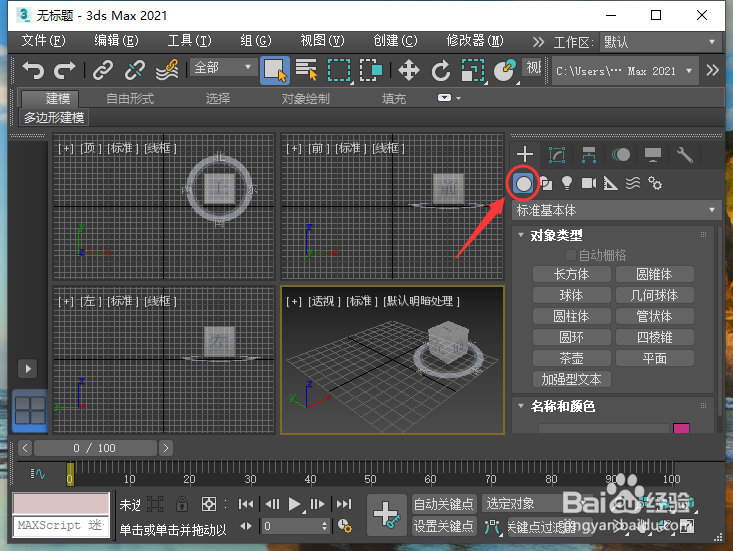Choose Rectangular Selection Region tool
The image size is (733, 551).
click(339, 70)
